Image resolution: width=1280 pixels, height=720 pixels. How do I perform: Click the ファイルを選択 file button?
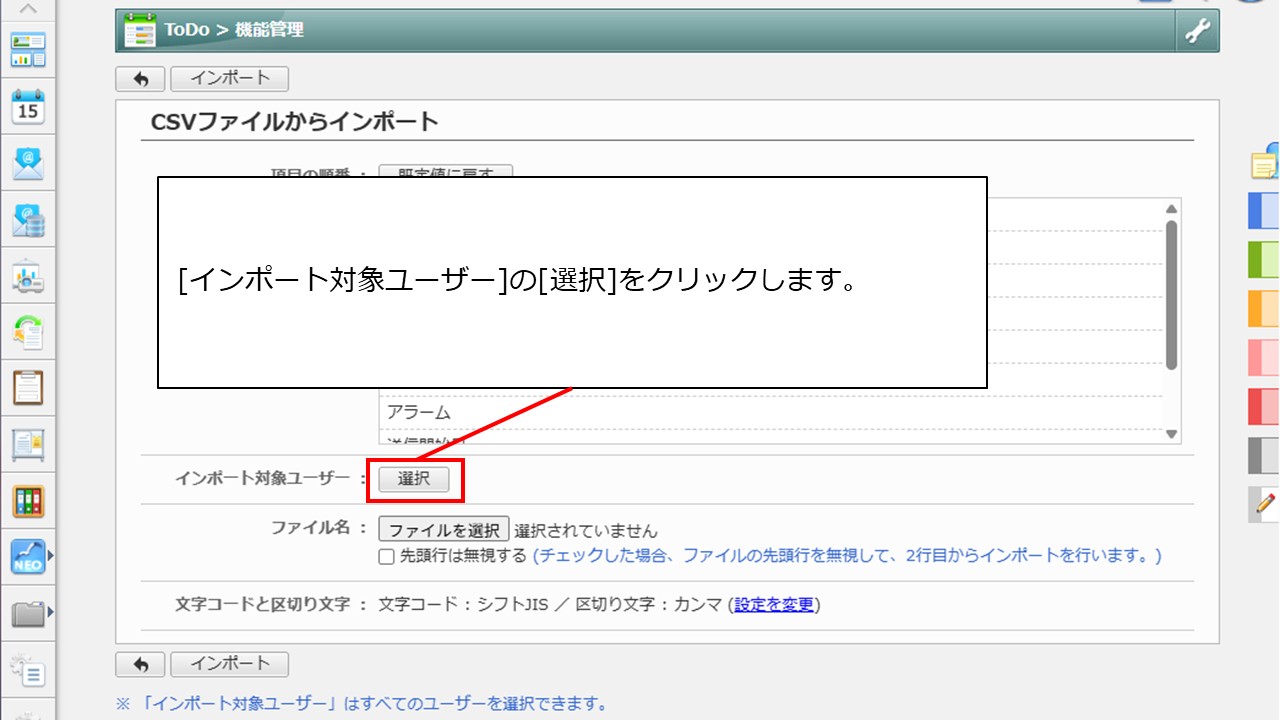pyautogui.click(x=444, y=530)
